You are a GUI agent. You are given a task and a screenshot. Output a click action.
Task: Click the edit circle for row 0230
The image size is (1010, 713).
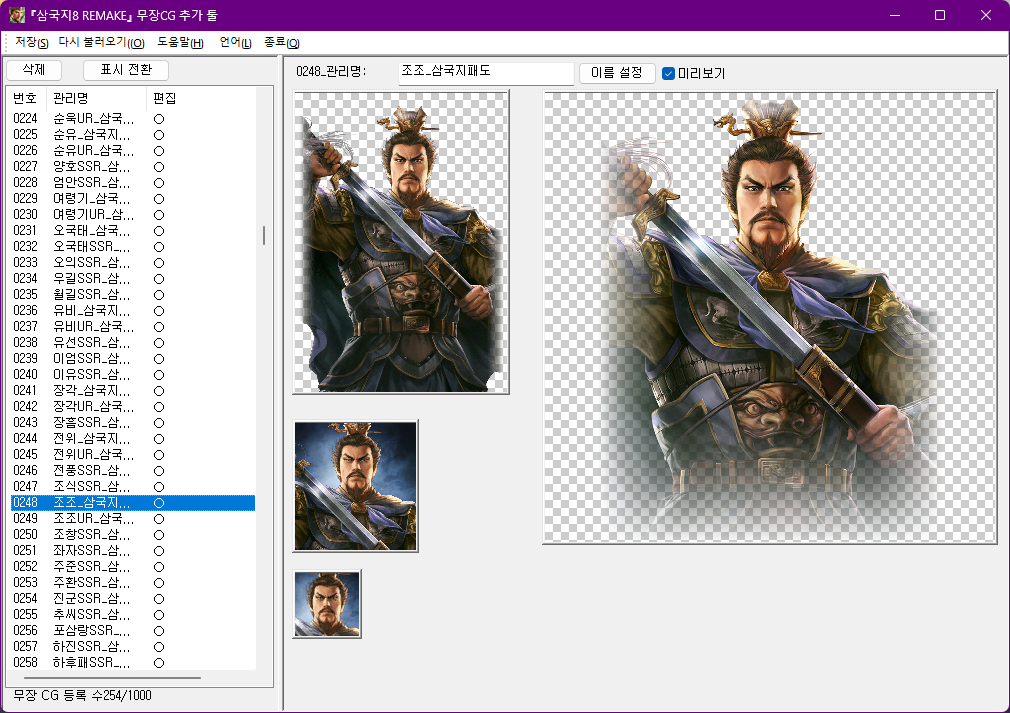coord(159,215)
